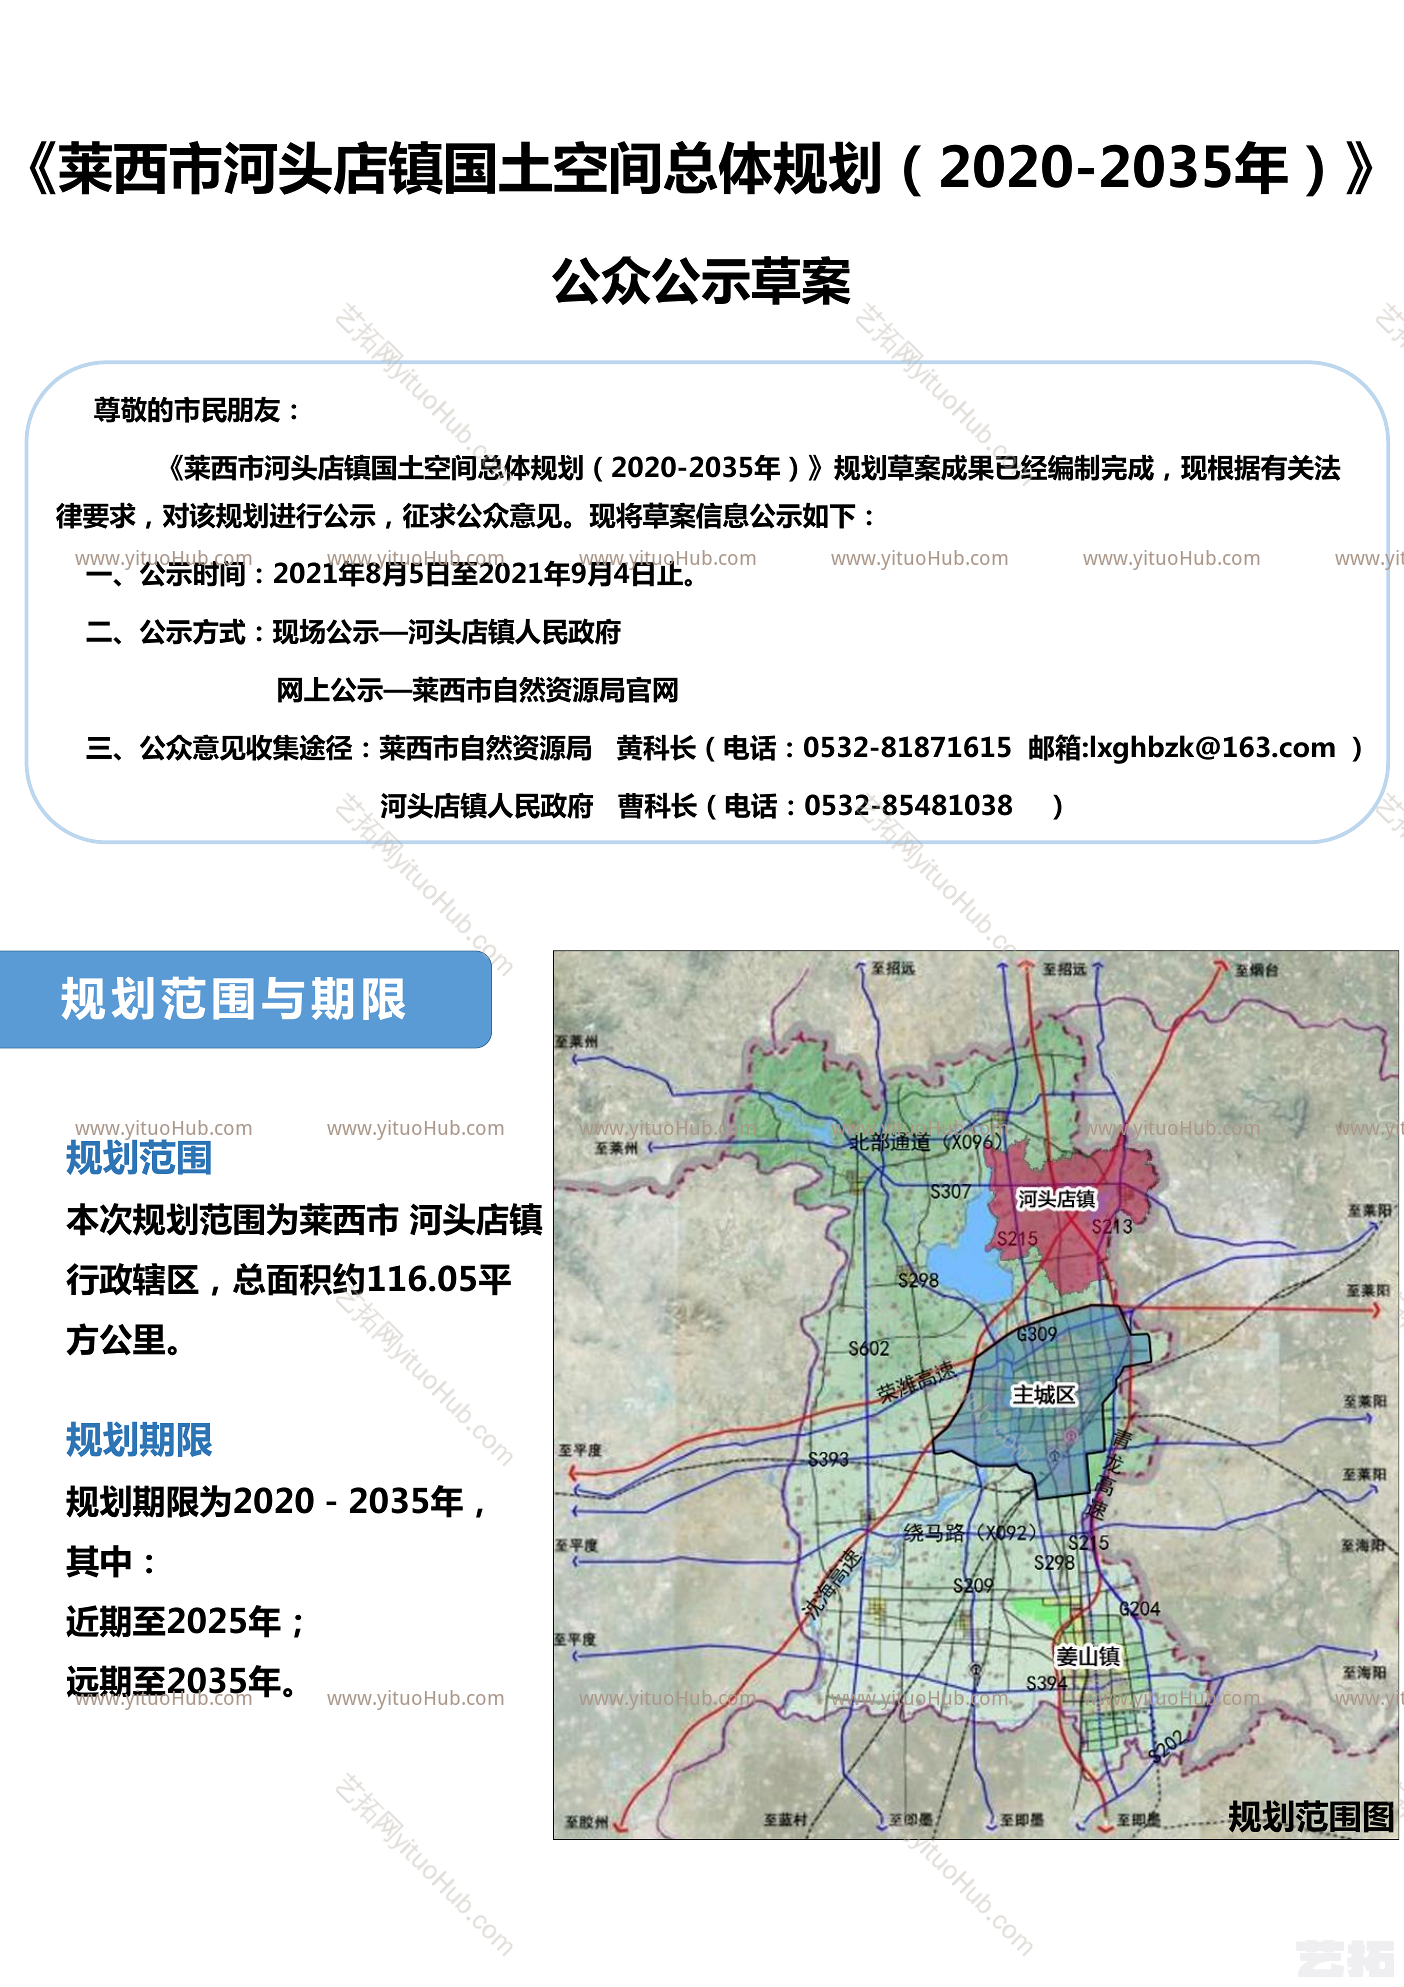Click the '河头店镇' label on the map
The width and height of the screenshot is (1404, 1987).
[x=1057, y=1198]
